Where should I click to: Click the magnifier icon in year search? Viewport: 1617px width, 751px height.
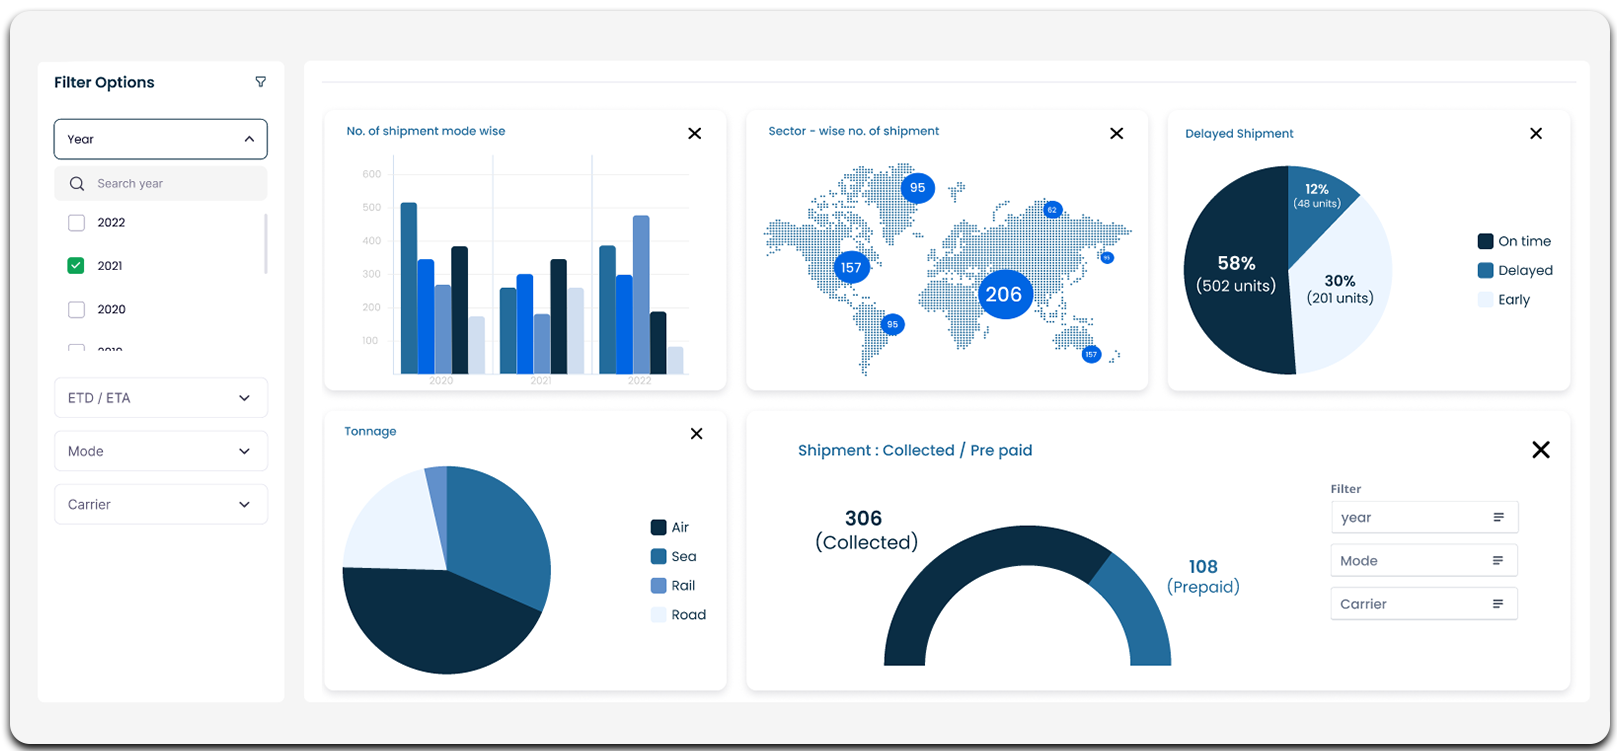77,184
